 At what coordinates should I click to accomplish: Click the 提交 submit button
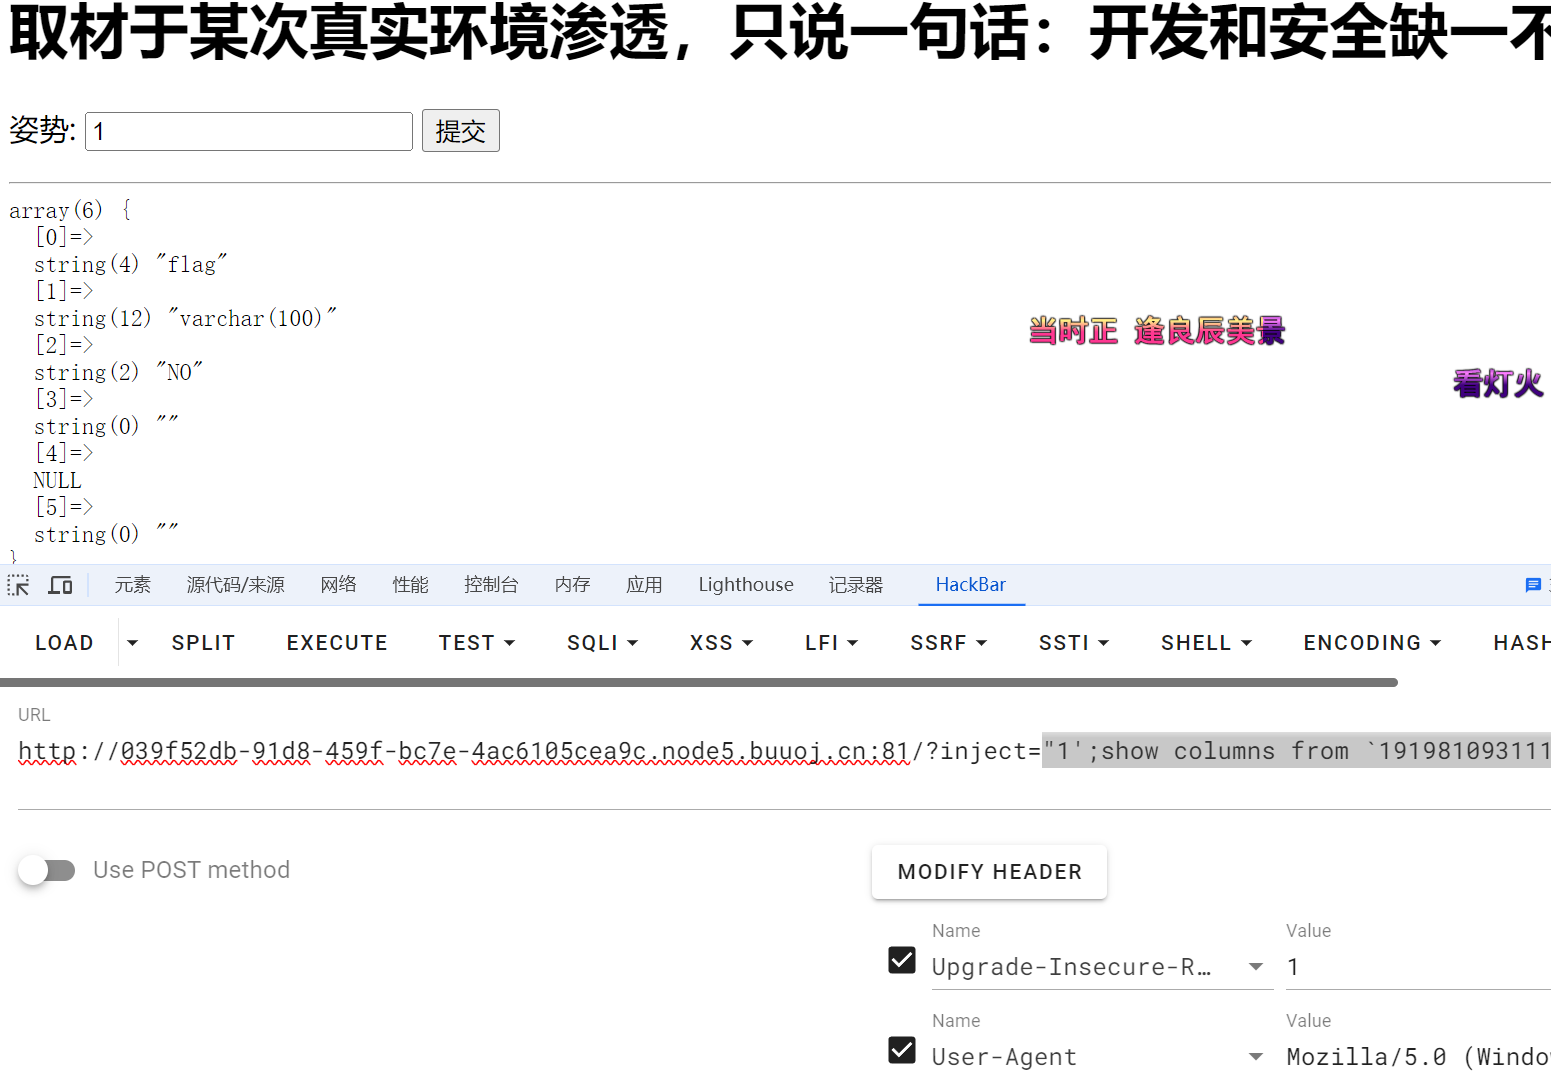tap(460, 131)
